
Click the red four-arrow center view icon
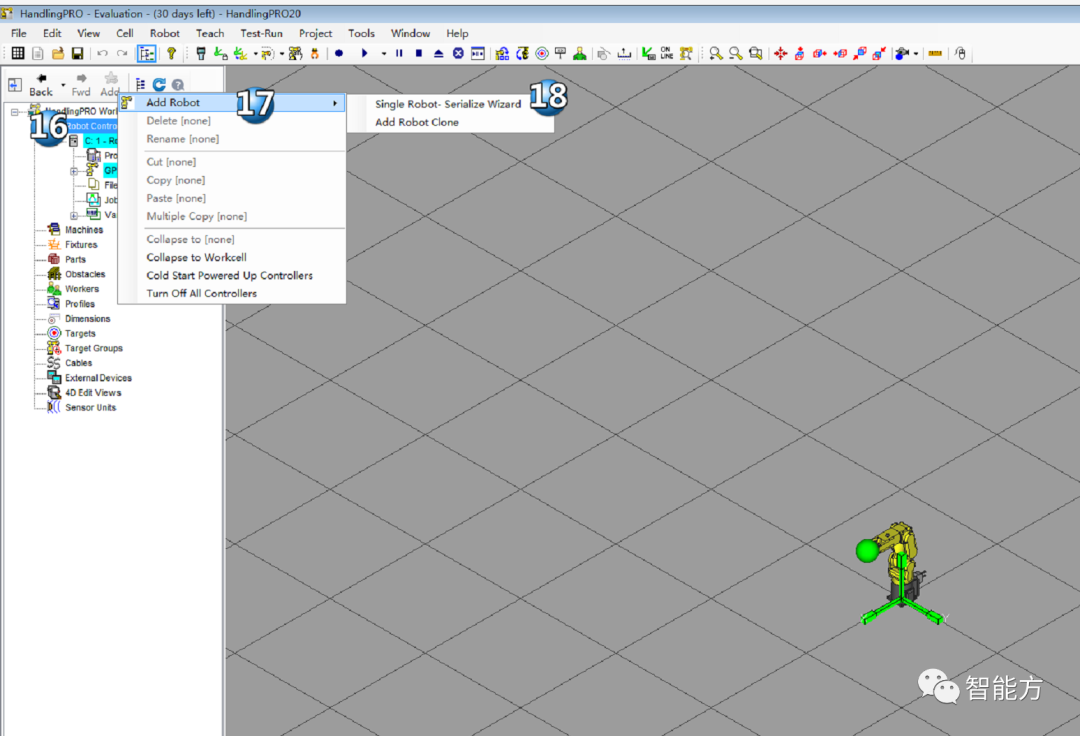point(780,53)
